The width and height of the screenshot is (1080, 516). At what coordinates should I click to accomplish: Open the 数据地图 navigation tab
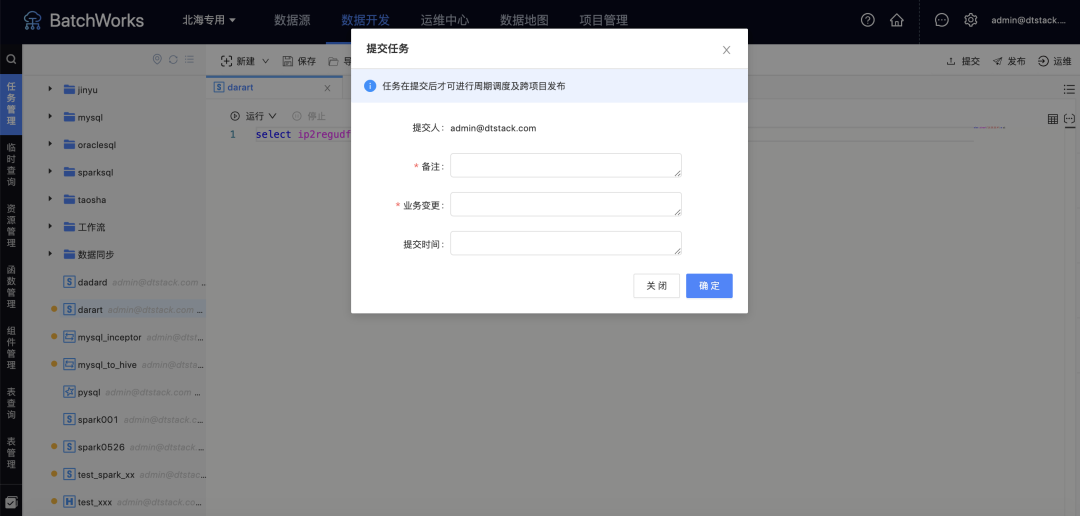coord(524,20)
